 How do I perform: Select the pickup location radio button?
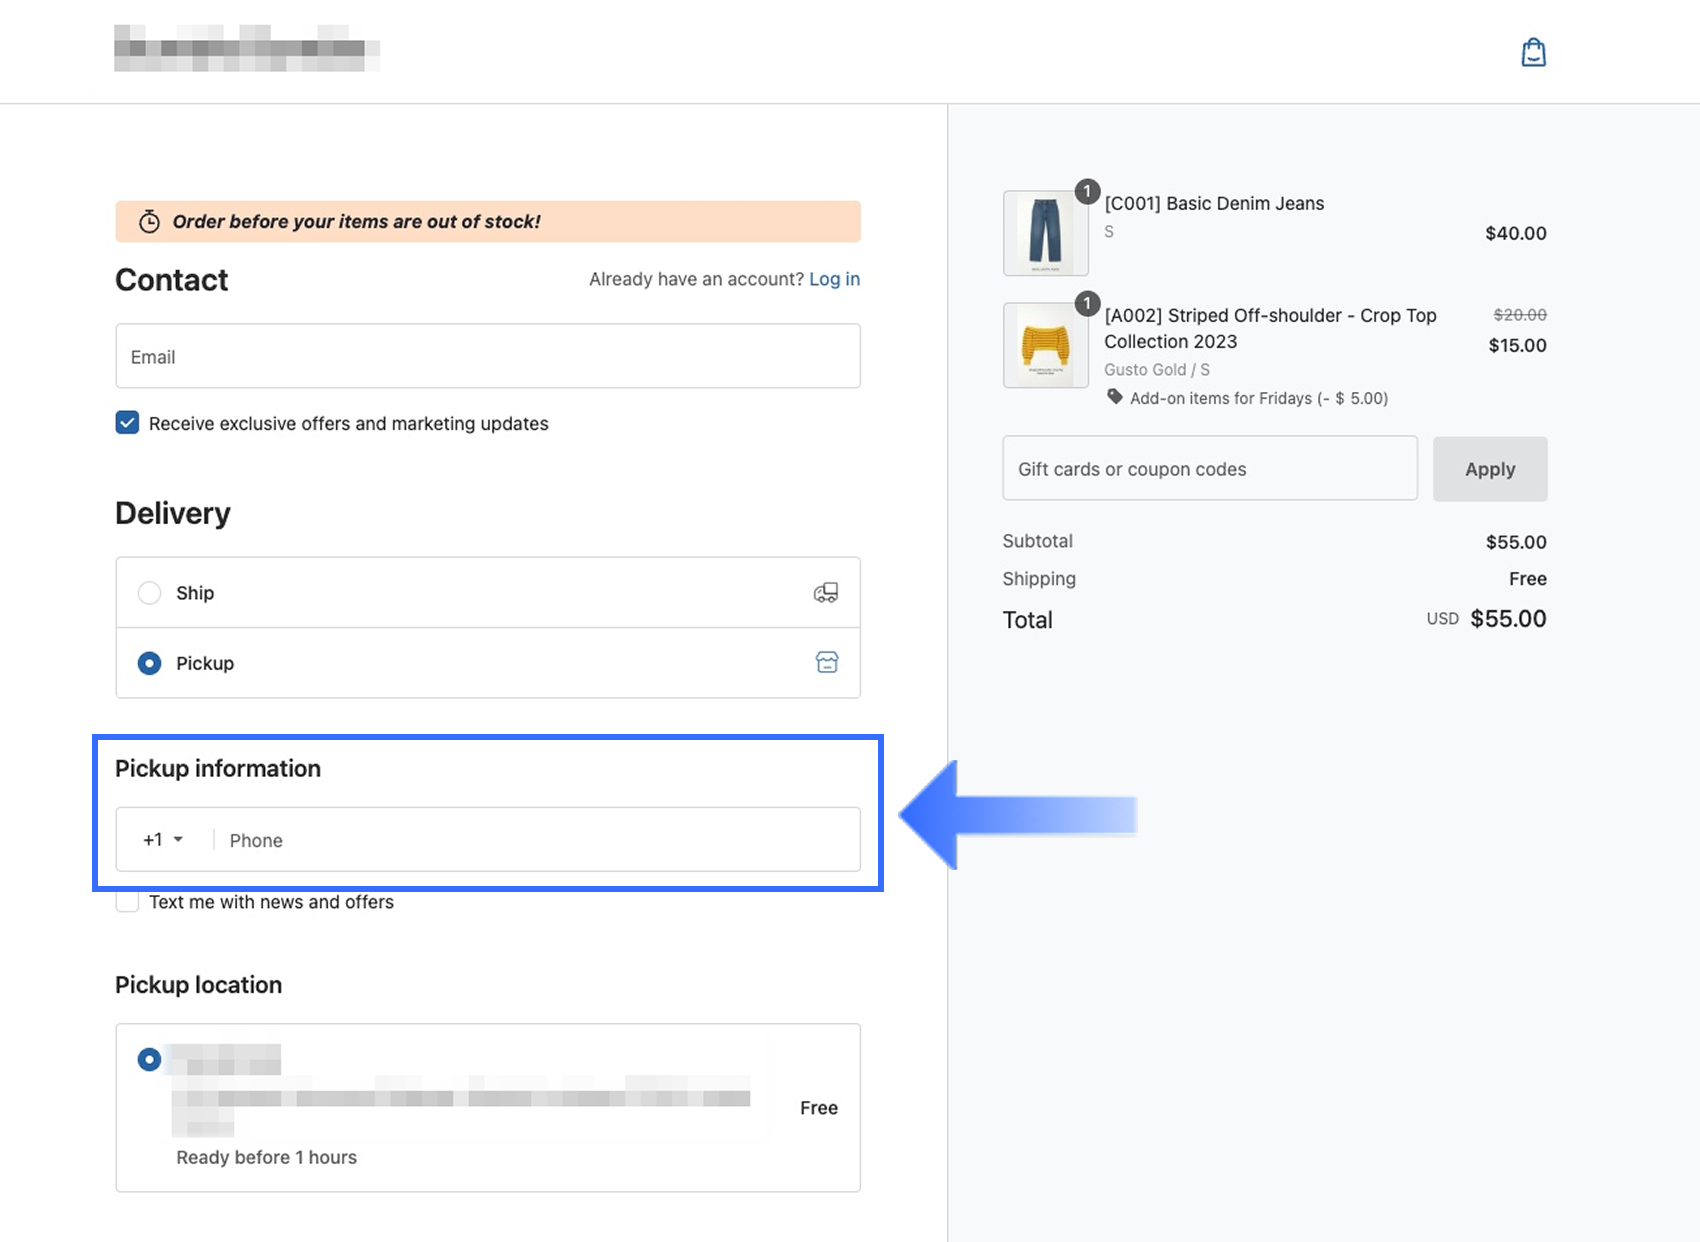(x=149, y=1059)
